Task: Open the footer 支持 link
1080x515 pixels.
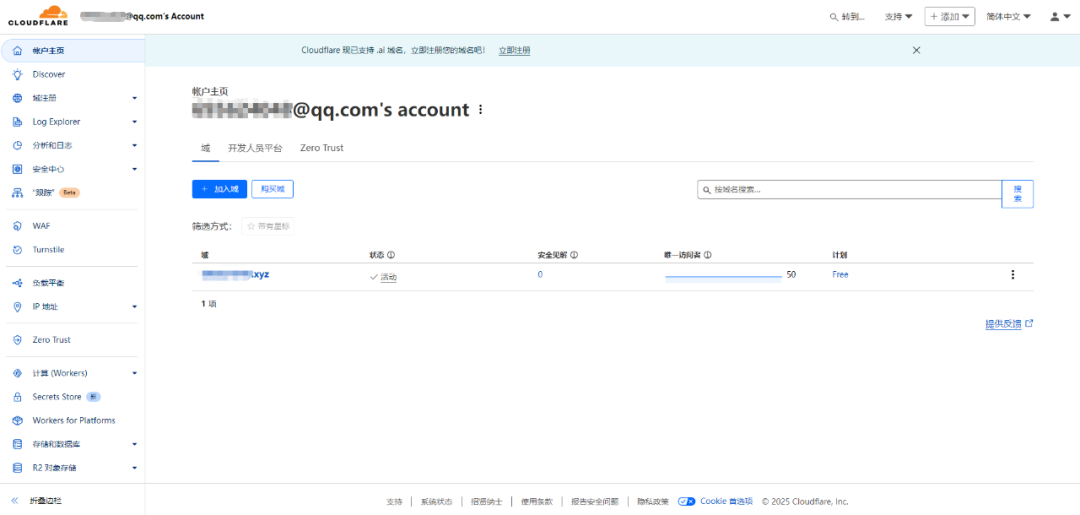Action: [x=394, y=502]
